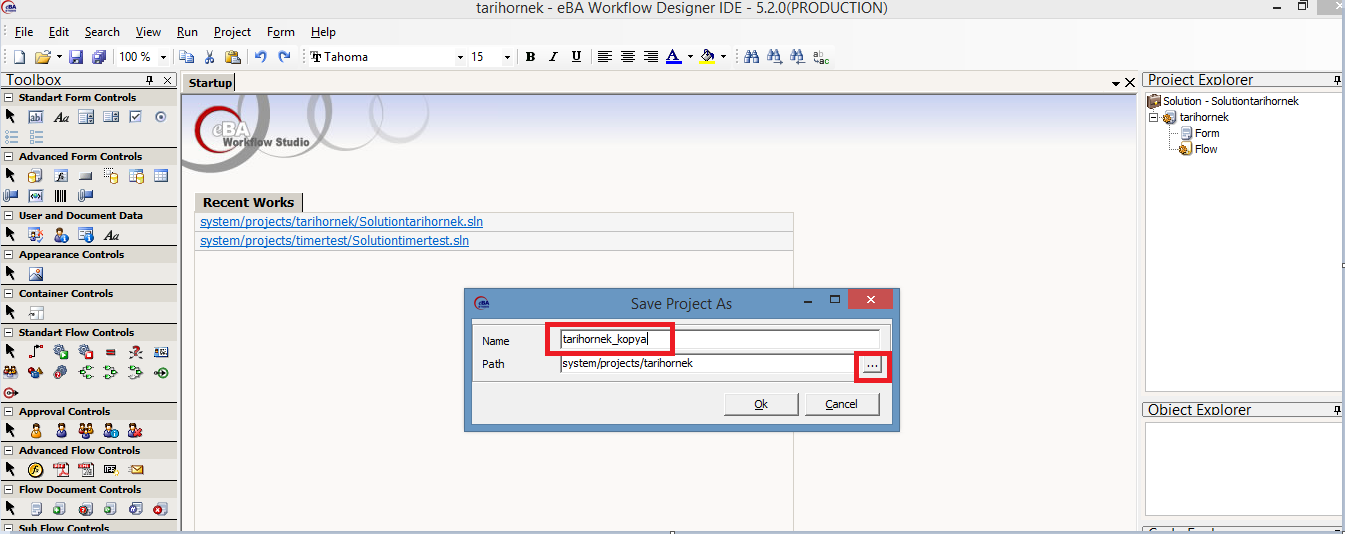Create a new file from toolbar
The image size is (1345, 534).
[x=19, y=57]
